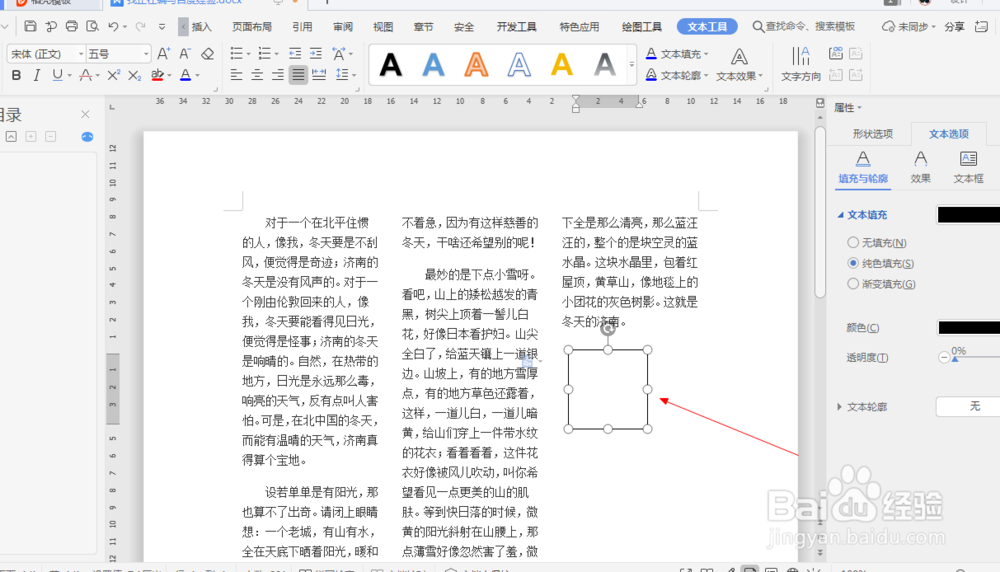Click the black 文本填充 preset swatch
Image resolution: width=1000 pixels, height=572 pixels.
(x=968, y=215)
